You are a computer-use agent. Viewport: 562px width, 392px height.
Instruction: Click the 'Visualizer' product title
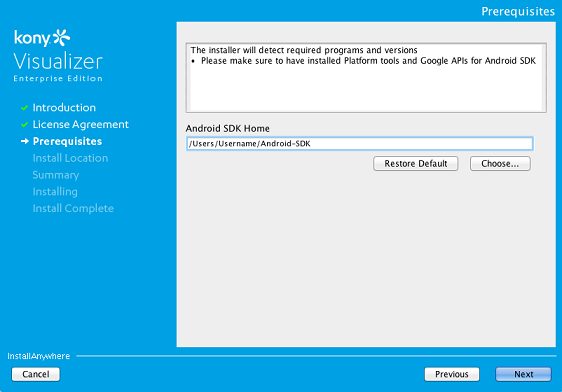[x=58, y=61]
